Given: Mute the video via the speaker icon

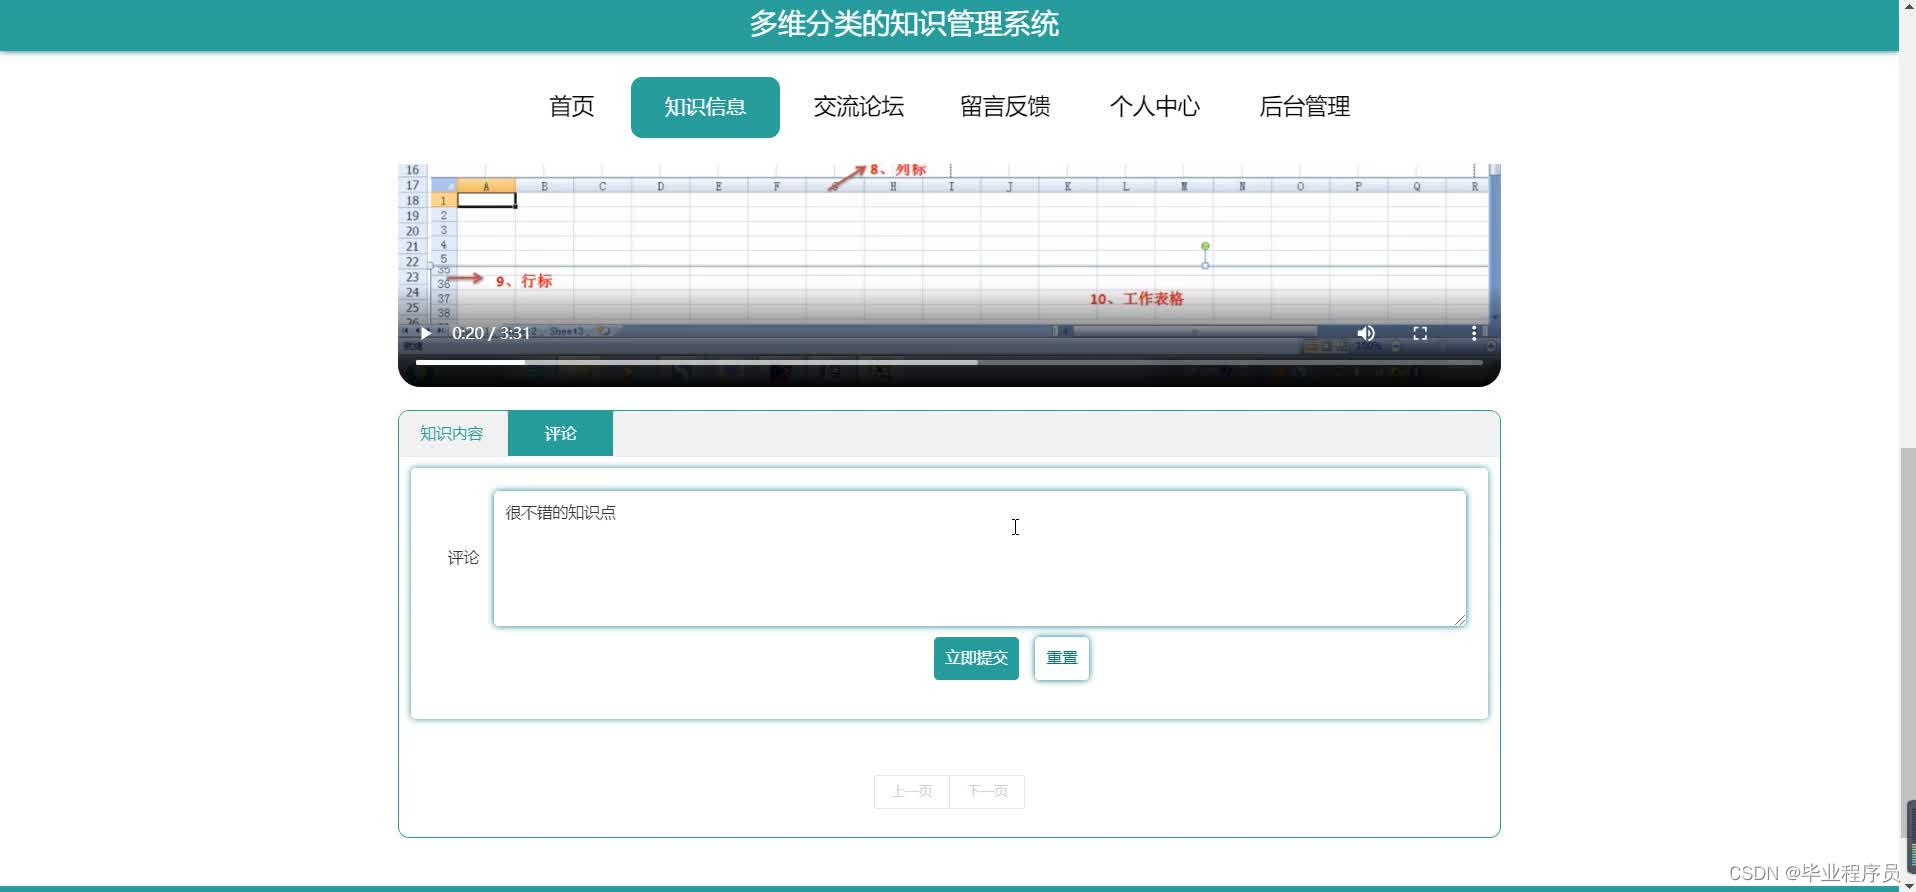Looking at the screenshot, I should (x=1366, y=333).
